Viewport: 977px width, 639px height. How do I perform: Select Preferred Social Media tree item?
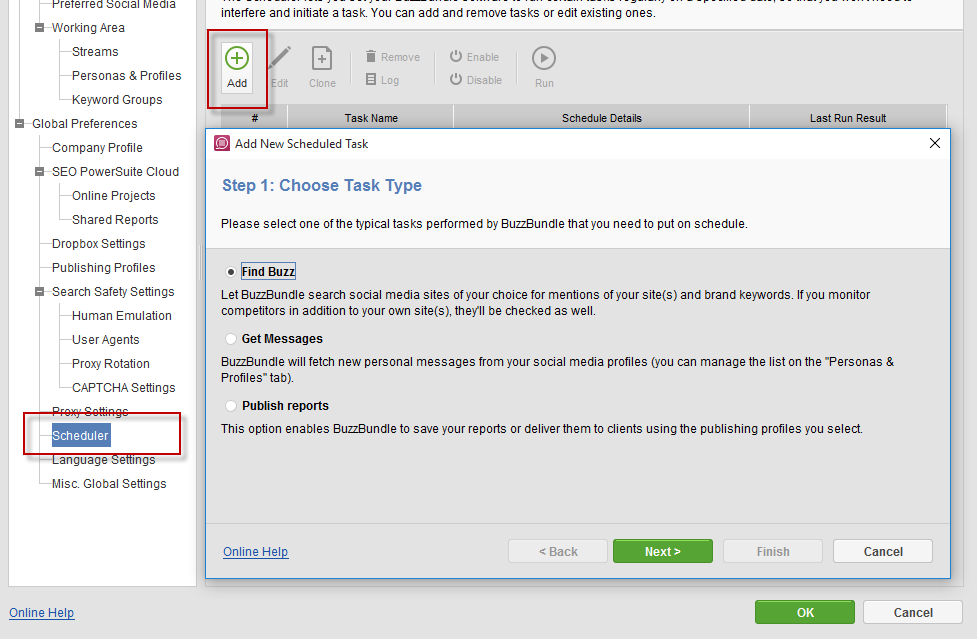tap(113, 4)
